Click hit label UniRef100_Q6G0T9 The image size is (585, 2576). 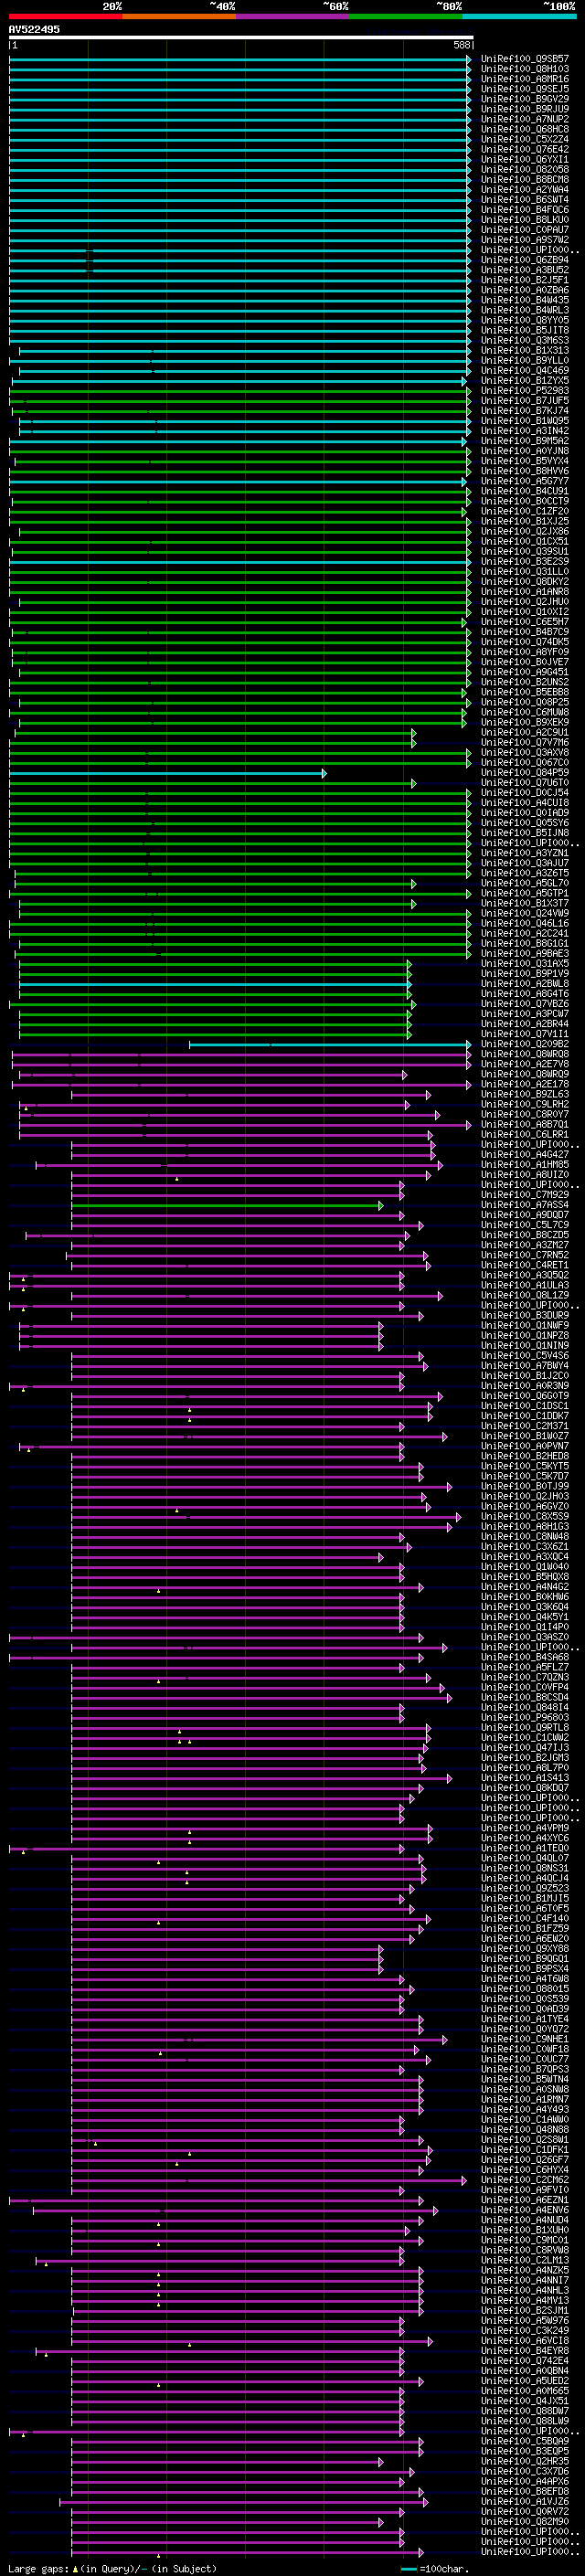525,1395
